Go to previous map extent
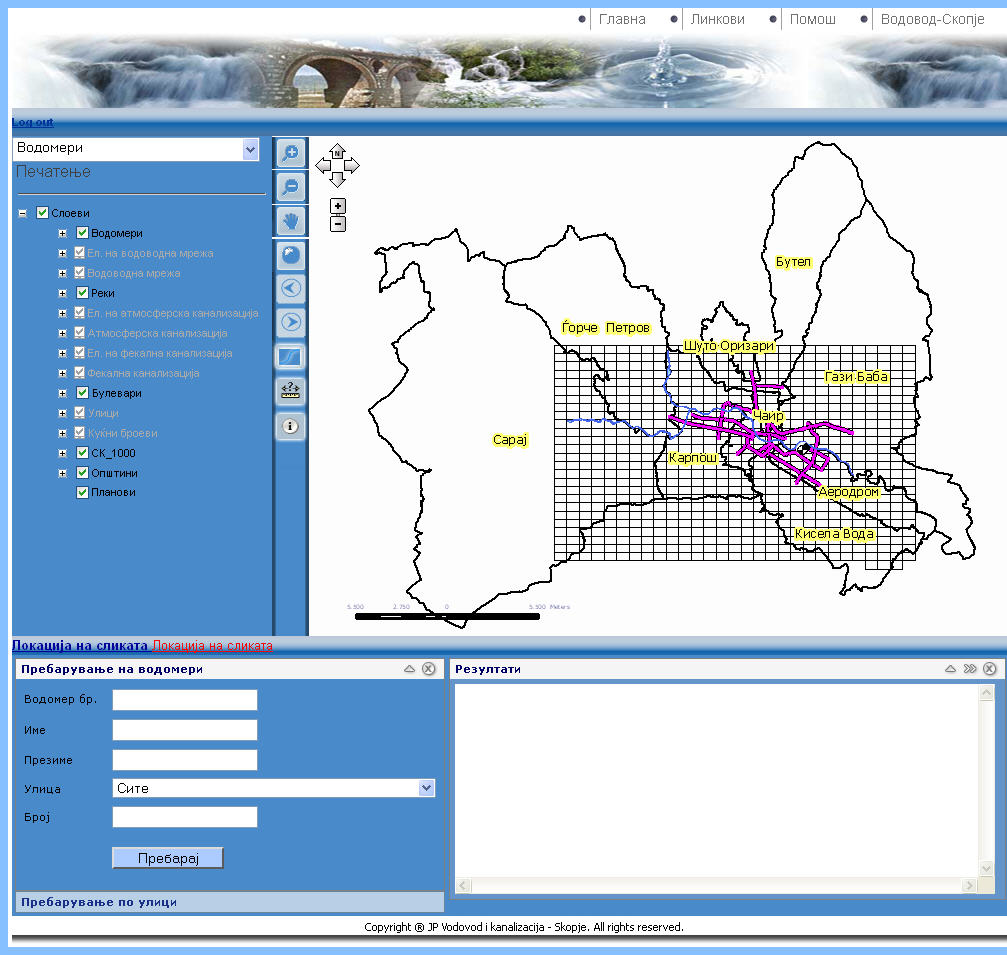Viewport: 1007px width, 955px height. (290, 288)
